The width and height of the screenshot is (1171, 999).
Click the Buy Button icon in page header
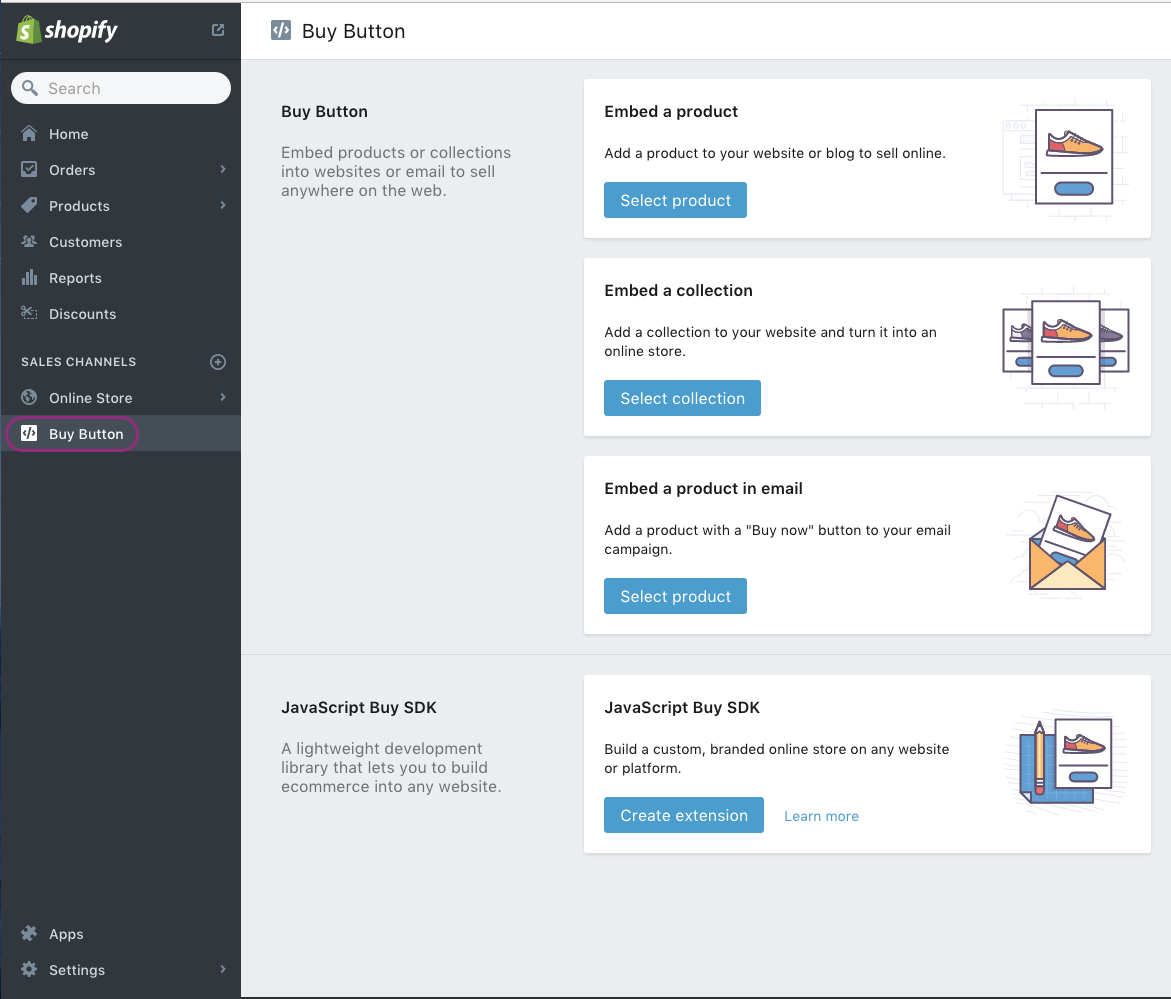click(281, 31)
